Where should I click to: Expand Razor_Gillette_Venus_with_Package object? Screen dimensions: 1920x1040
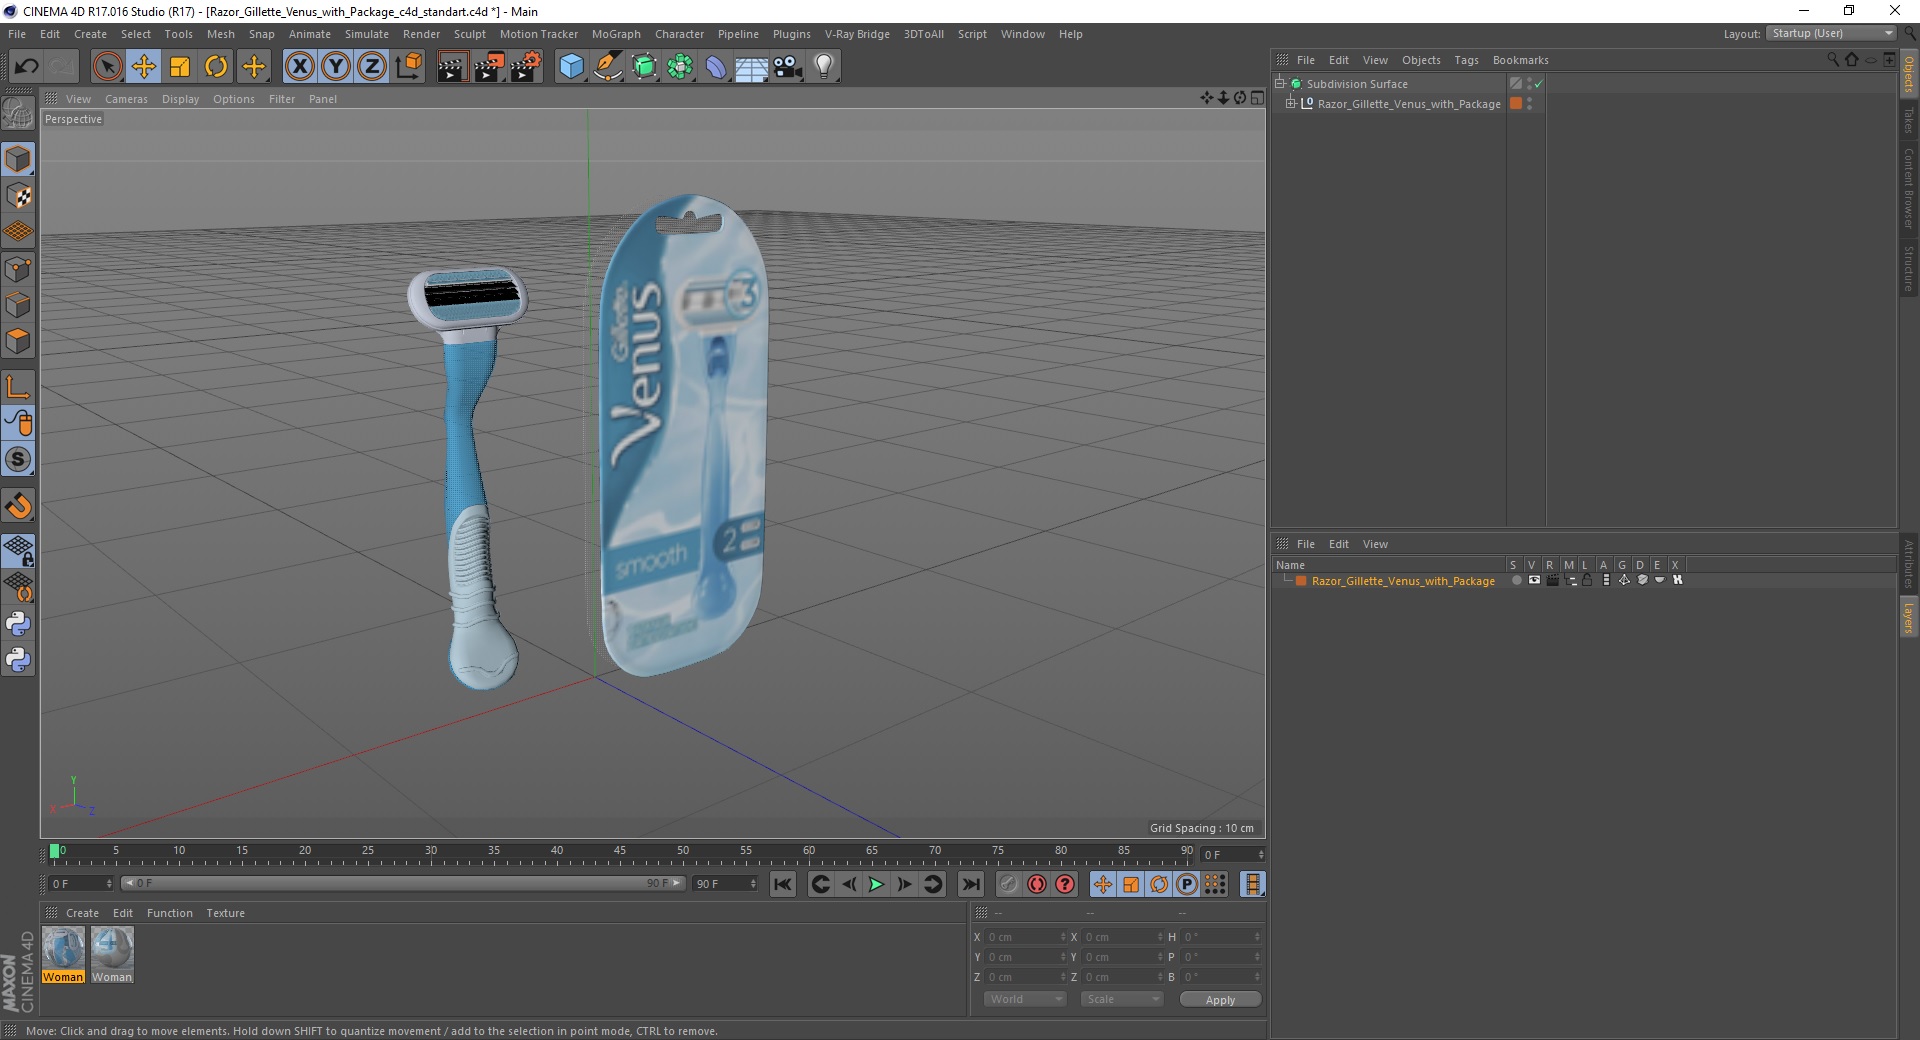click(1291, 104)
